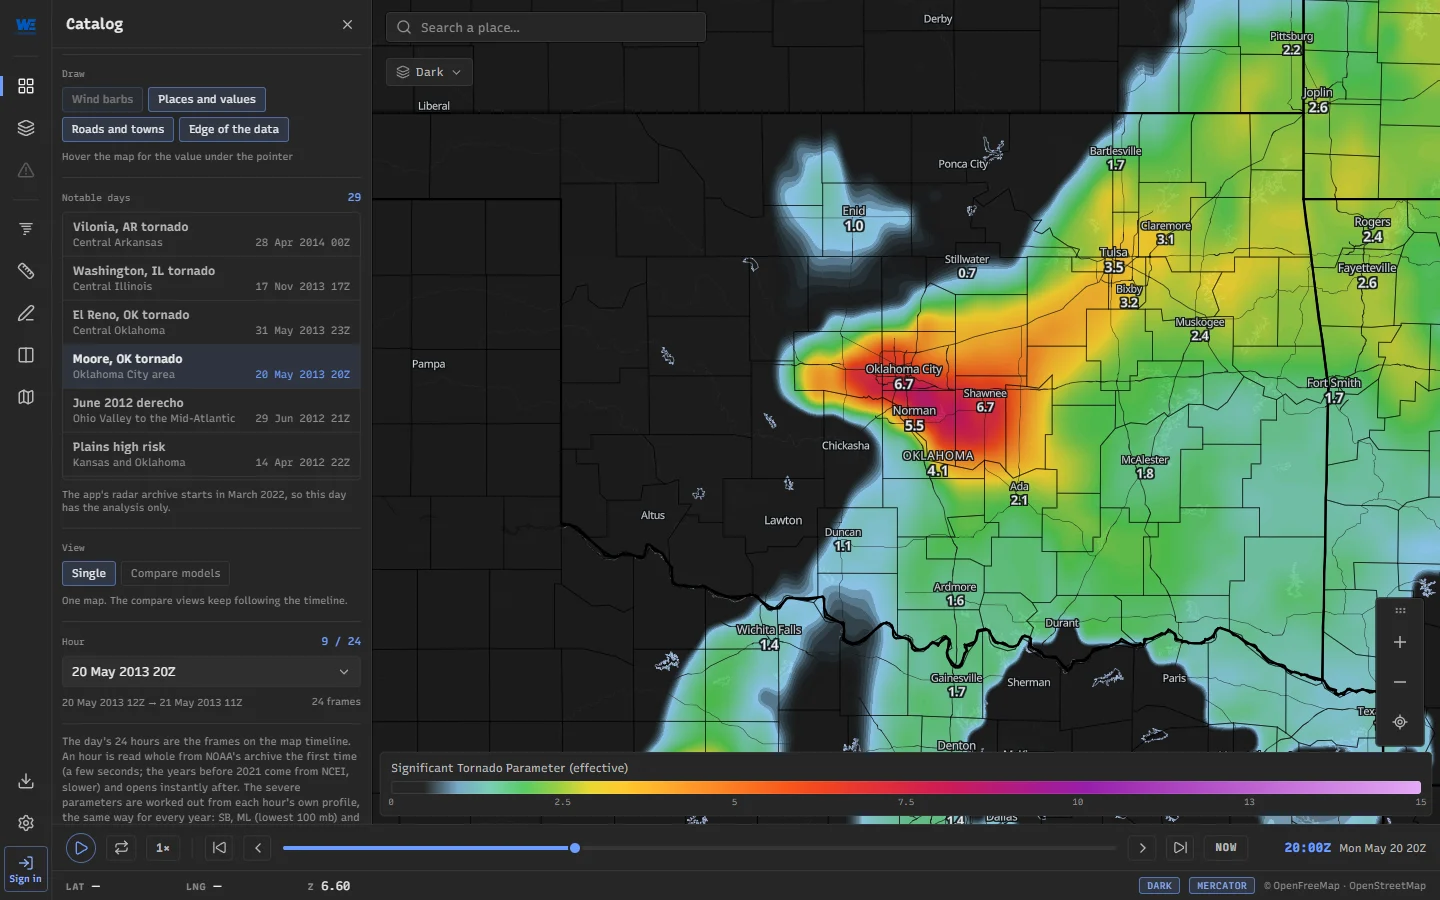Select the Washington, IL tornado entry

point(211,278)
